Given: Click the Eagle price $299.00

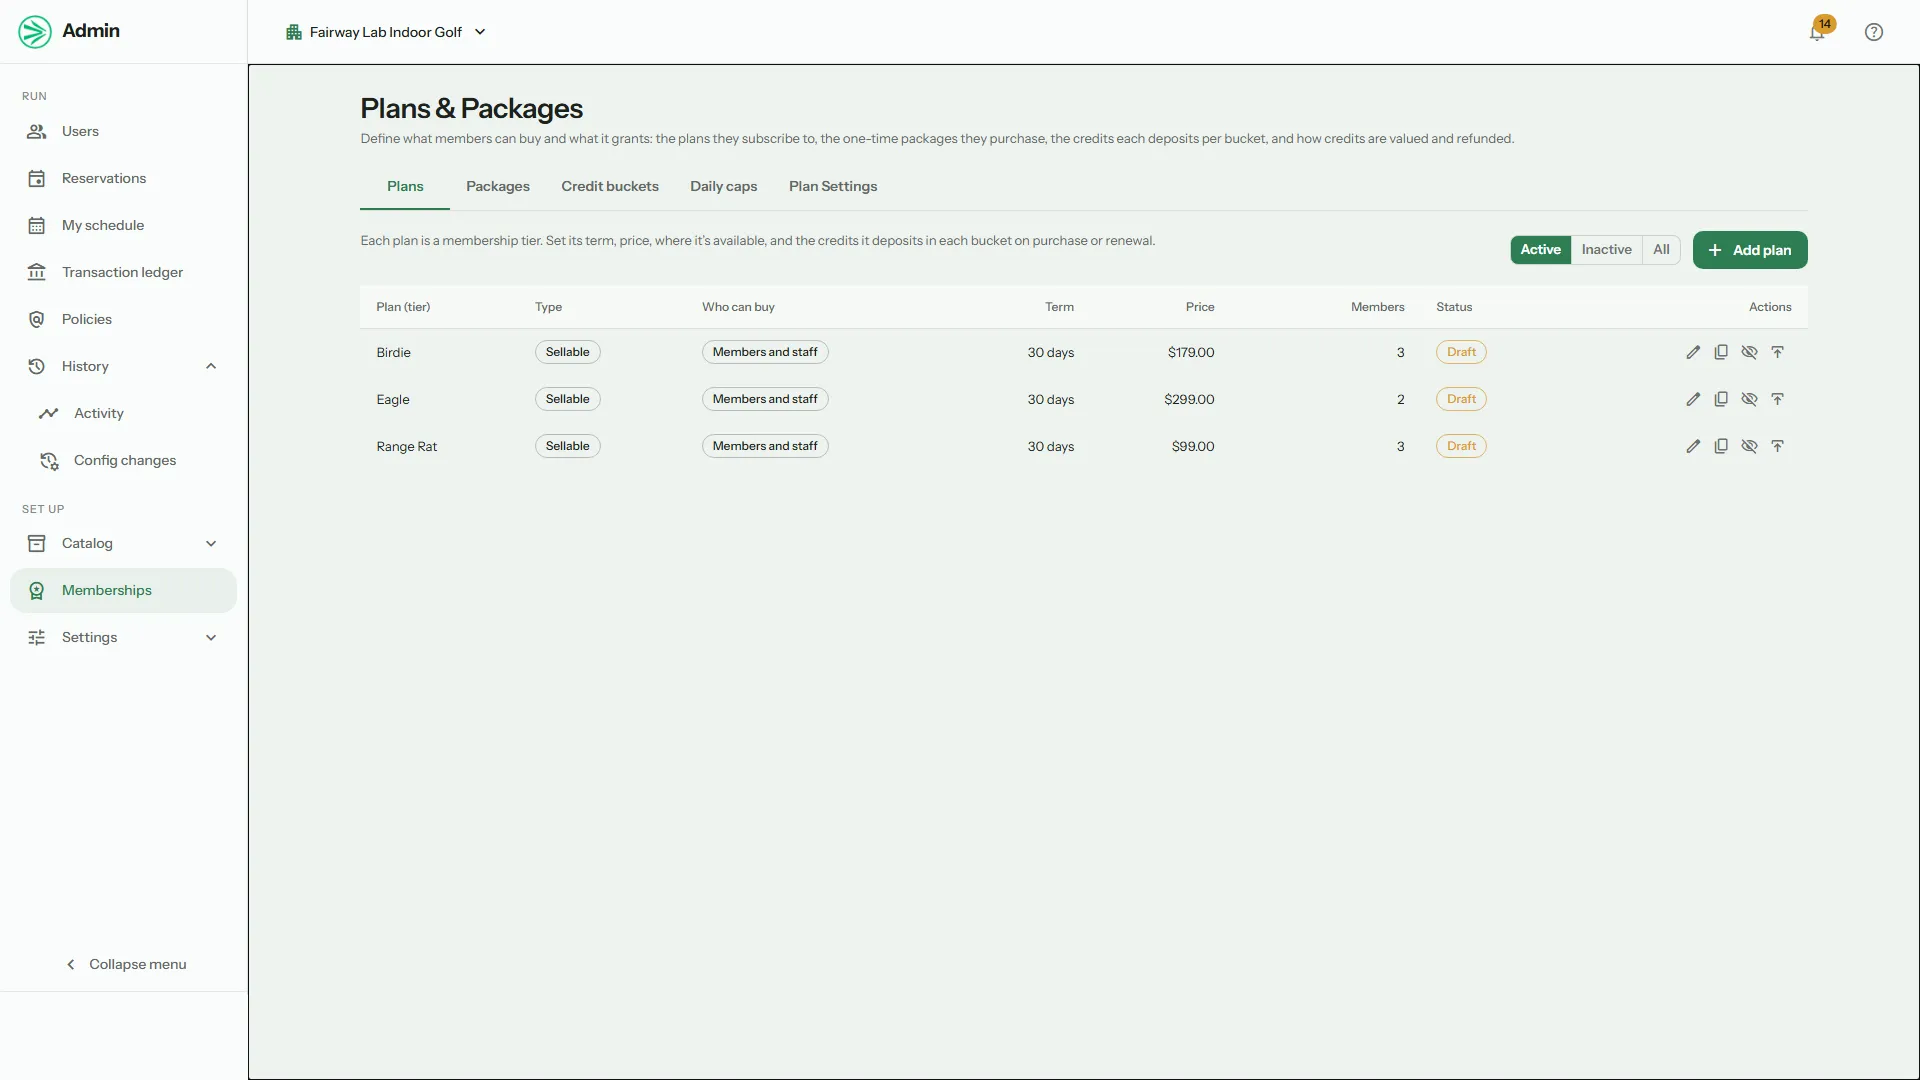Looking at the screenshot, I should pos(1189,399).
